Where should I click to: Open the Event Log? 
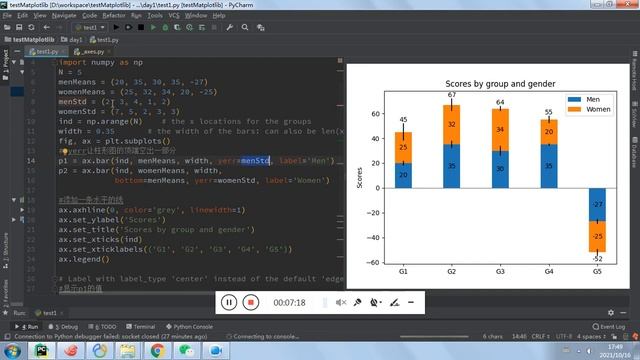[609, 327]
